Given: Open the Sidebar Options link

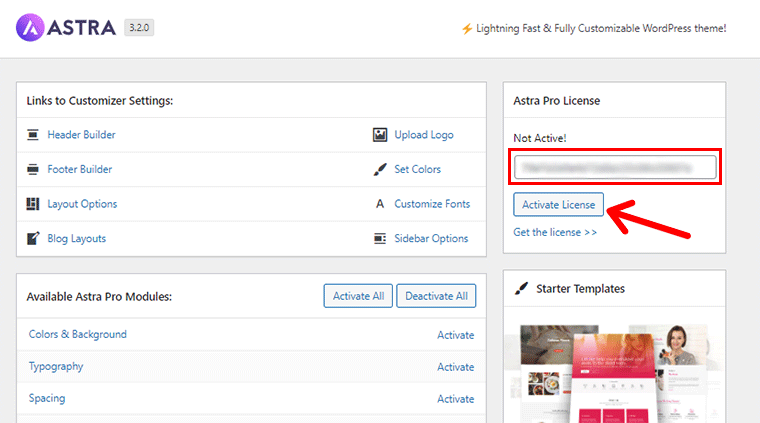Looking at the screenshot, I should pyautogui.click(x=431, y=238).
